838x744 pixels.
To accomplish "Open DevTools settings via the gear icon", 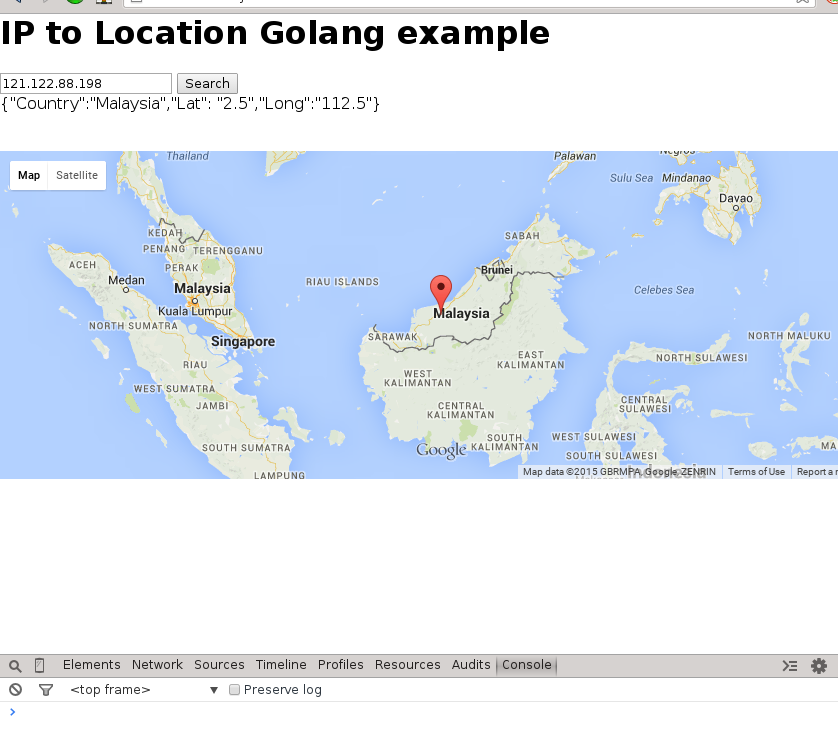I will [x=819, y=665].
